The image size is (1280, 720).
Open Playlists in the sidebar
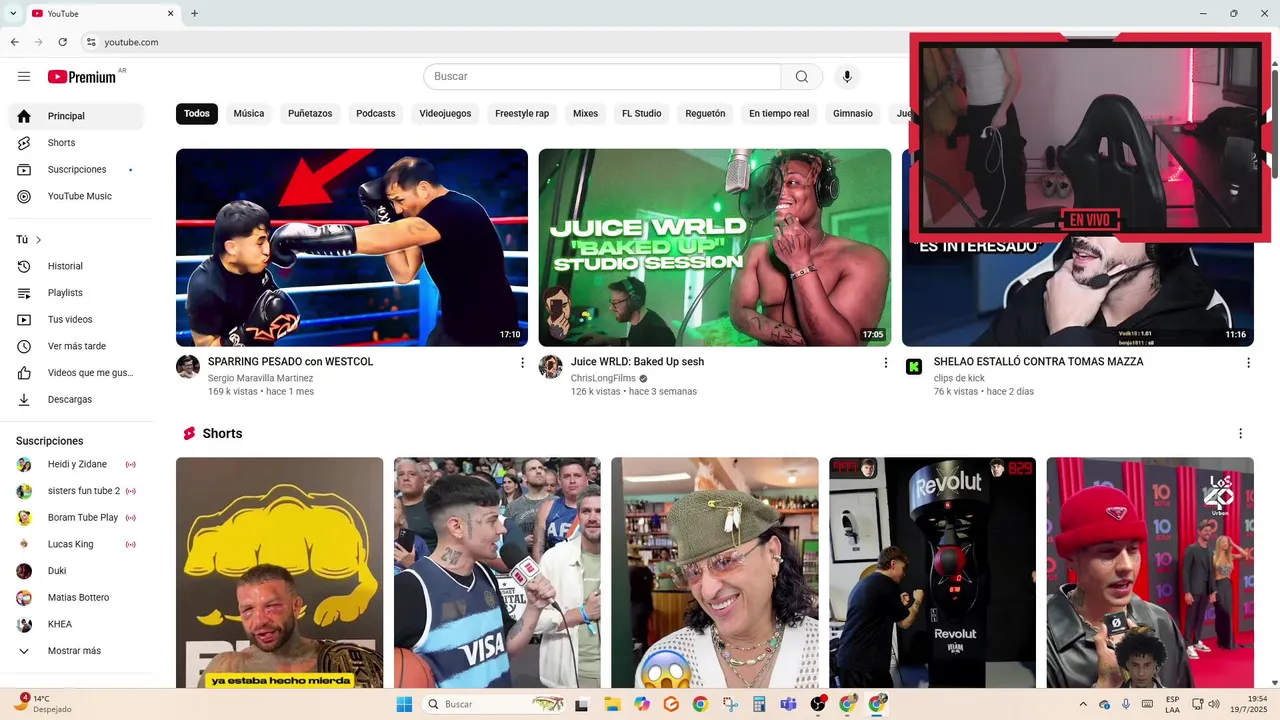(76, 293)
